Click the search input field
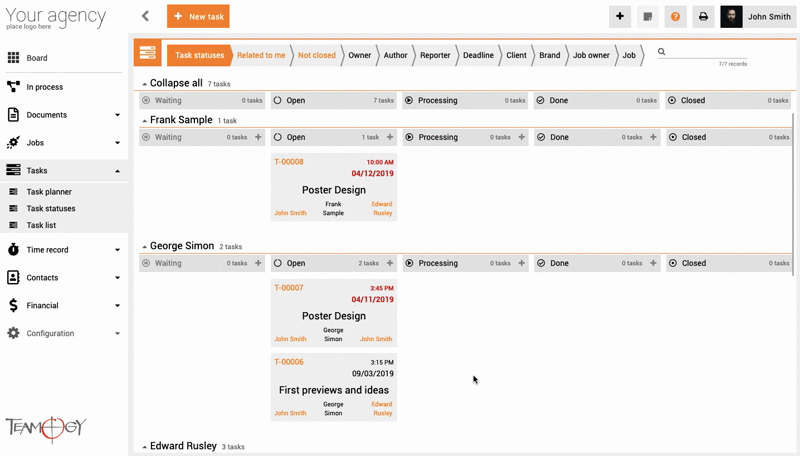Viewport: 800px width, 456px height. coord(706,52)
